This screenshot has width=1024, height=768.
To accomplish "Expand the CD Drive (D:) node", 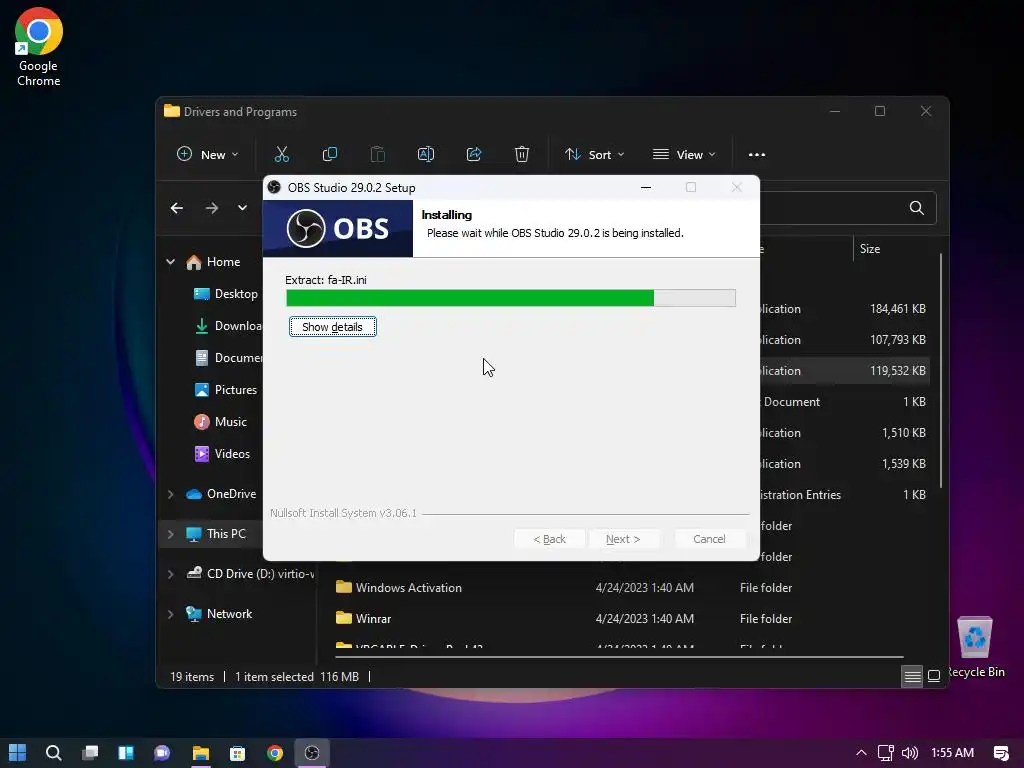I will coord(170,574).
